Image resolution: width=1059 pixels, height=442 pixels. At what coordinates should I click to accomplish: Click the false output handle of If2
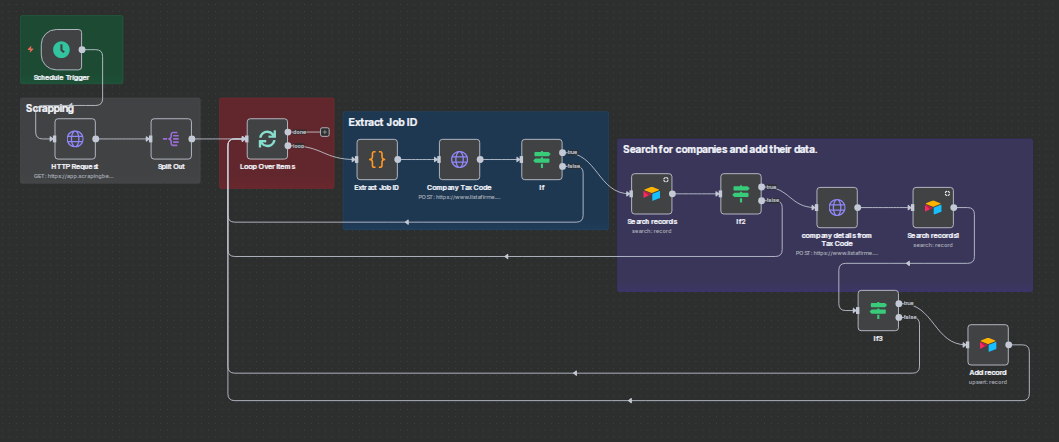(x=762, y=201)
